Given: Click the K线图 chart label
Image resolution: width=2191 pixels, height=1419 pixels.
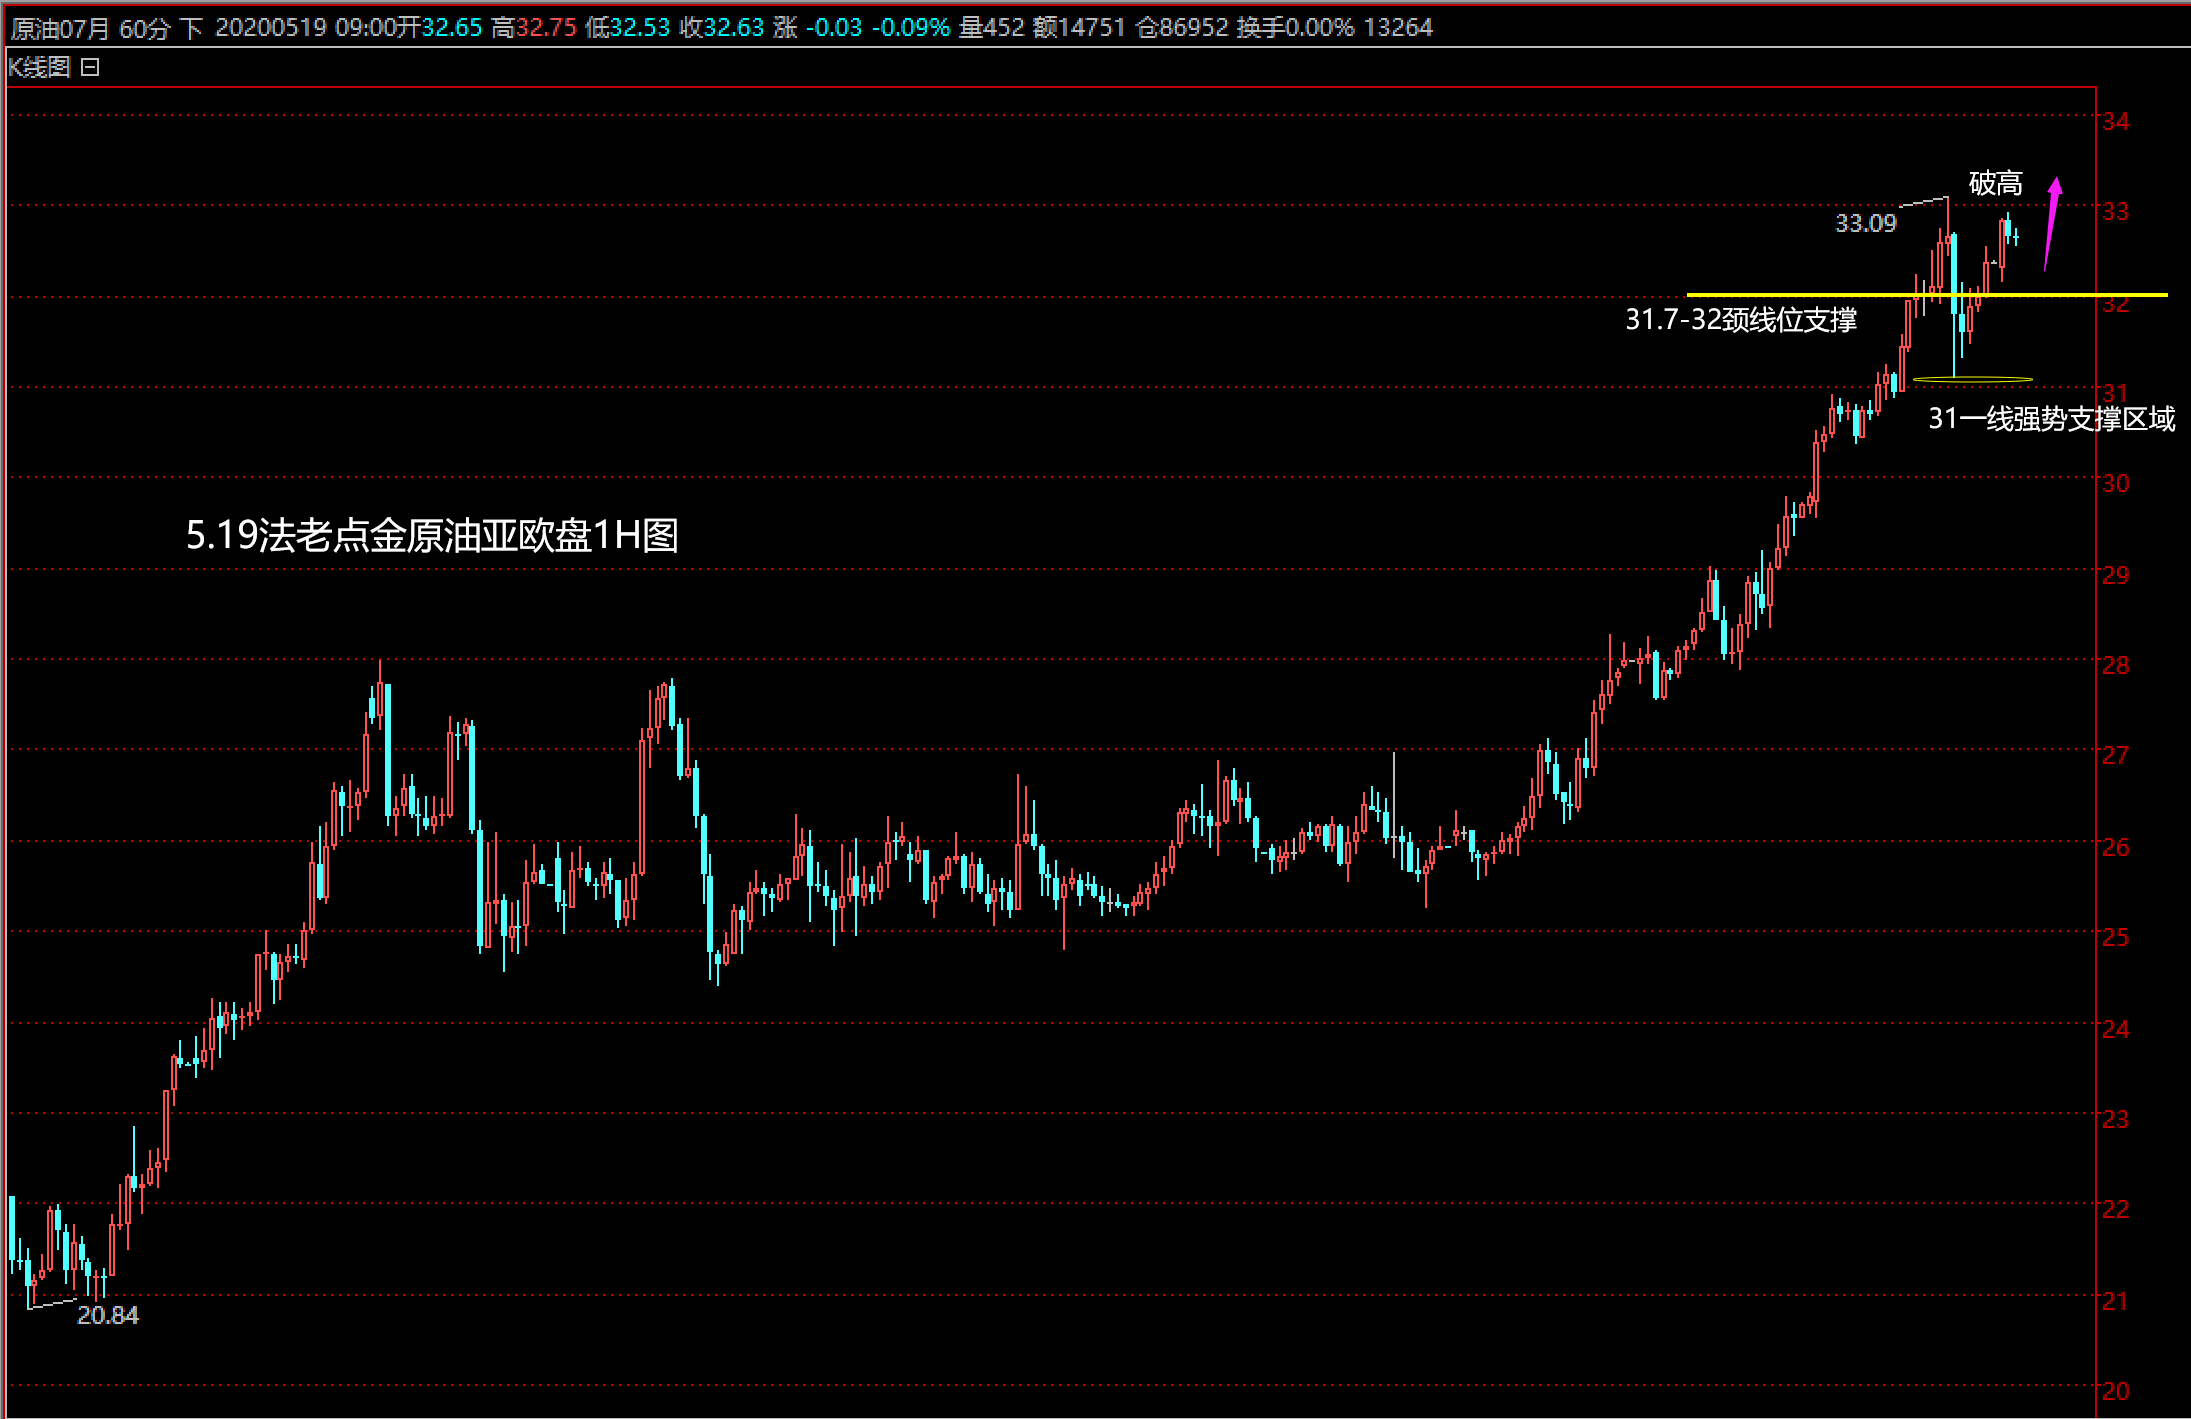Looking at the screenshot, I should coord(39,67).
